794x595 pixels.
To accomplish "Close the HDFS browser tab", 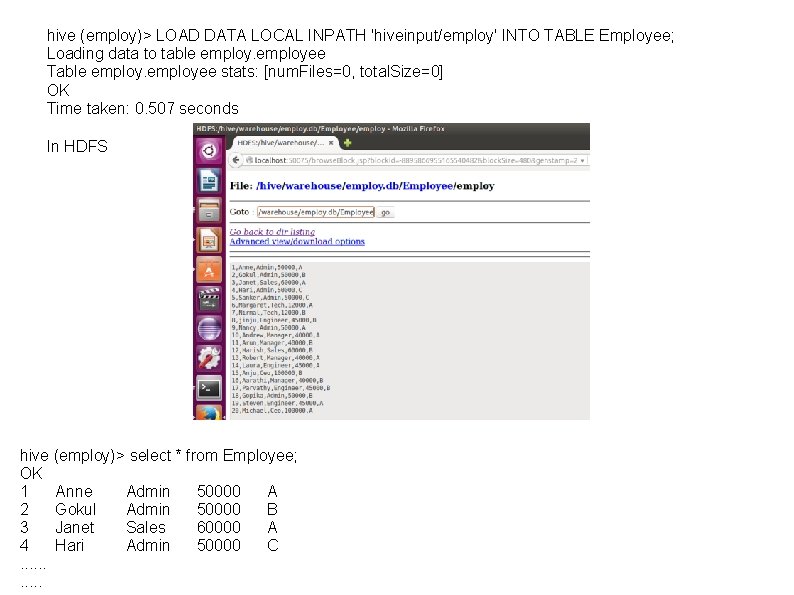I will (331, 143).
